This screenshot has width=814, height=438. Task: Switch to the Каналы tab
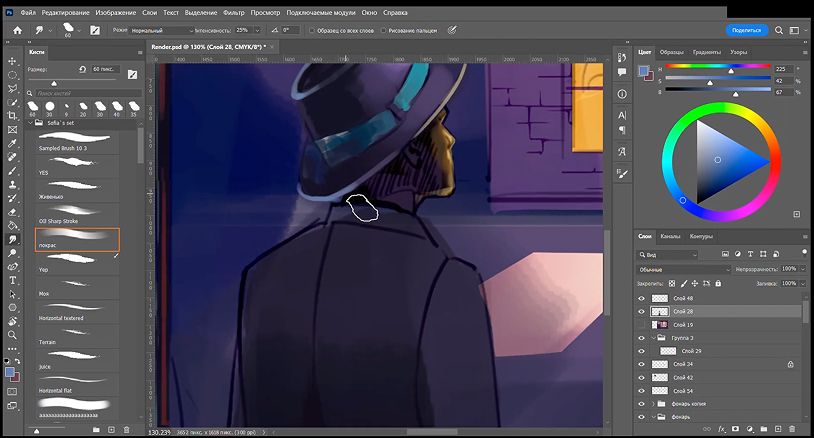670,237
